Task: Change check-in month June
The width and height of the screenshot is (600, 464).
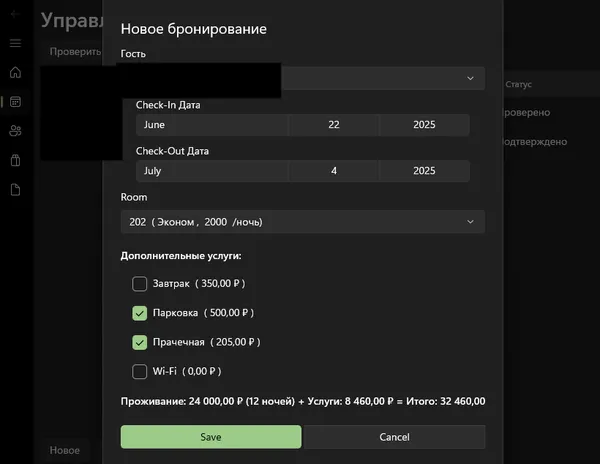Action: click(212, 125)
